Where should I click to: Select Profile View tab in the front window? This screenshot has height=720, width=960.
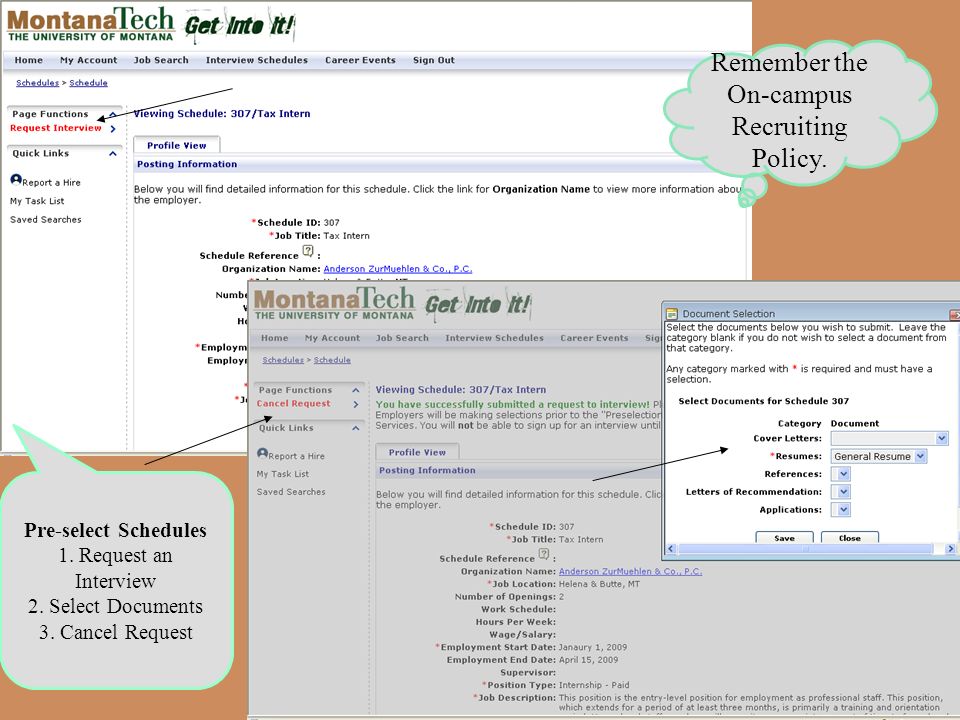pos(417,452)
